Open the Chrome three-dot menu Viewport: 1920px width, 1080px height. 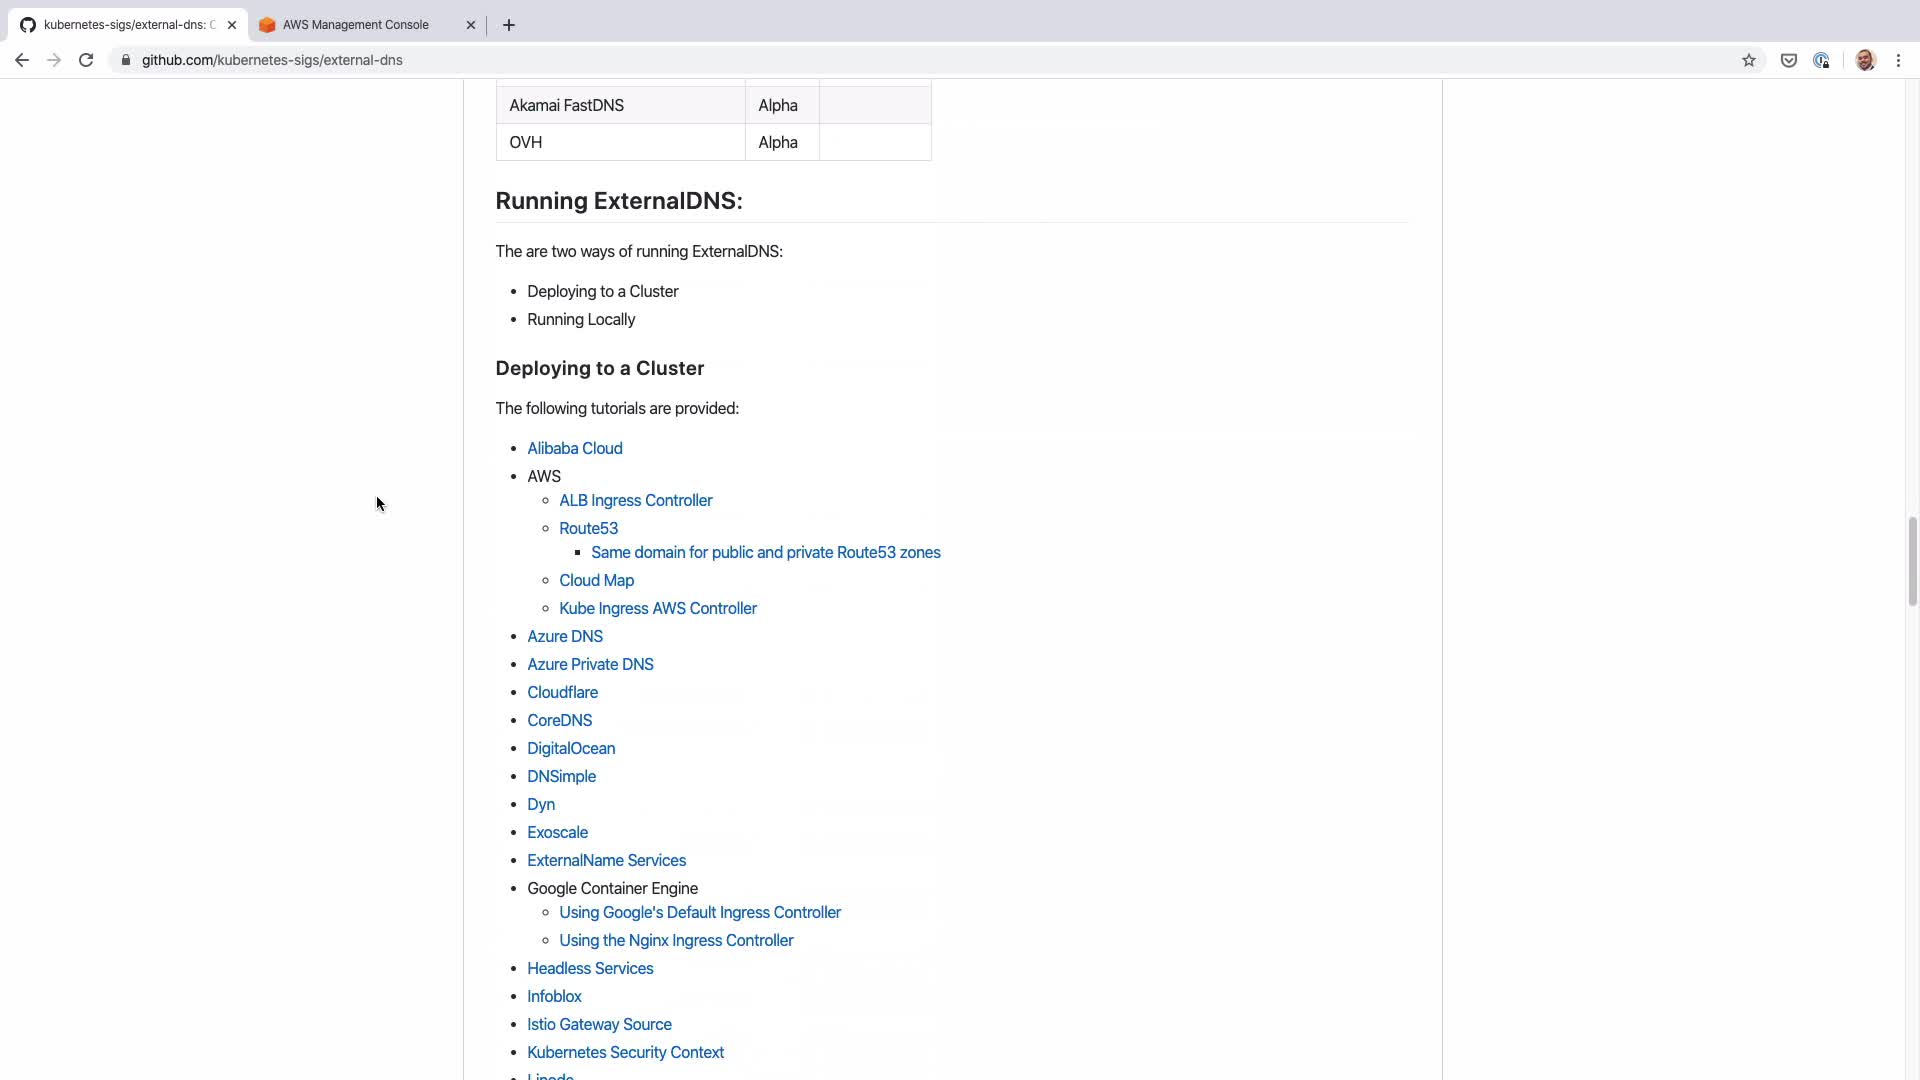coord(1898,60)
